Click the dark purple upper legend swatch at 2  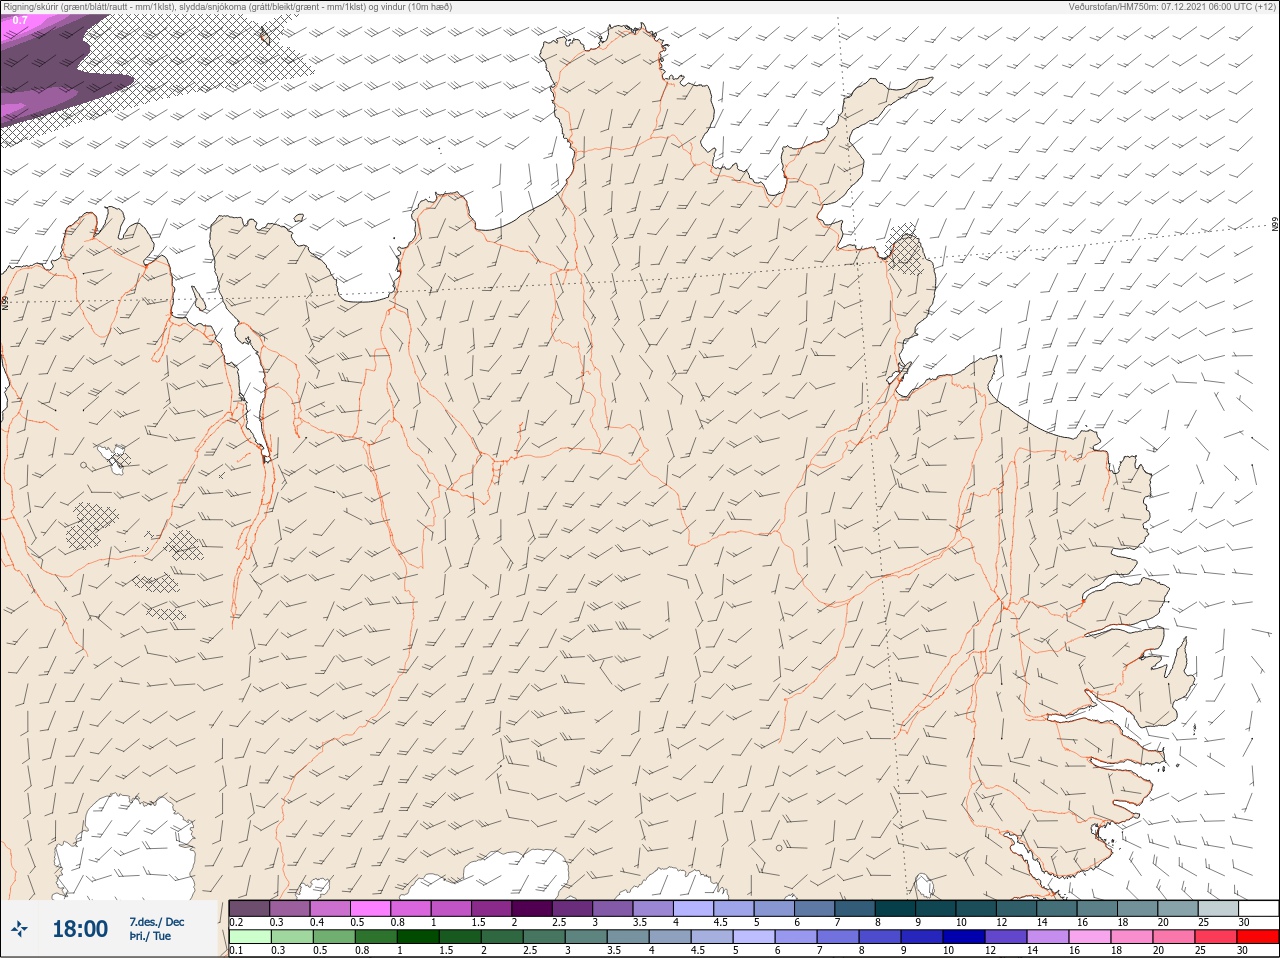[x=532, y=908]
